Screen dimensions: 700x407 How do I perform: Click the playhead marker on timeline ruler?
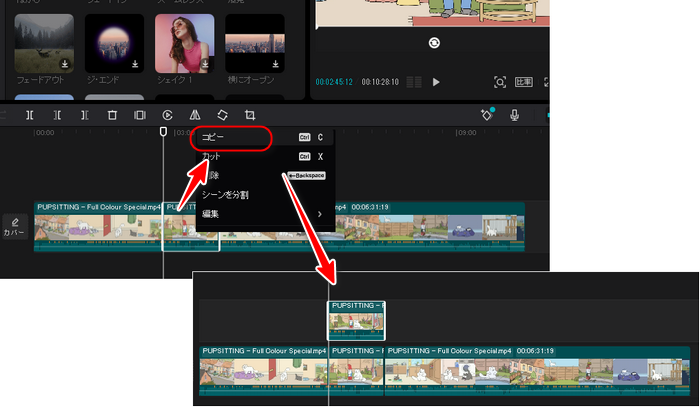pos(164,131)
